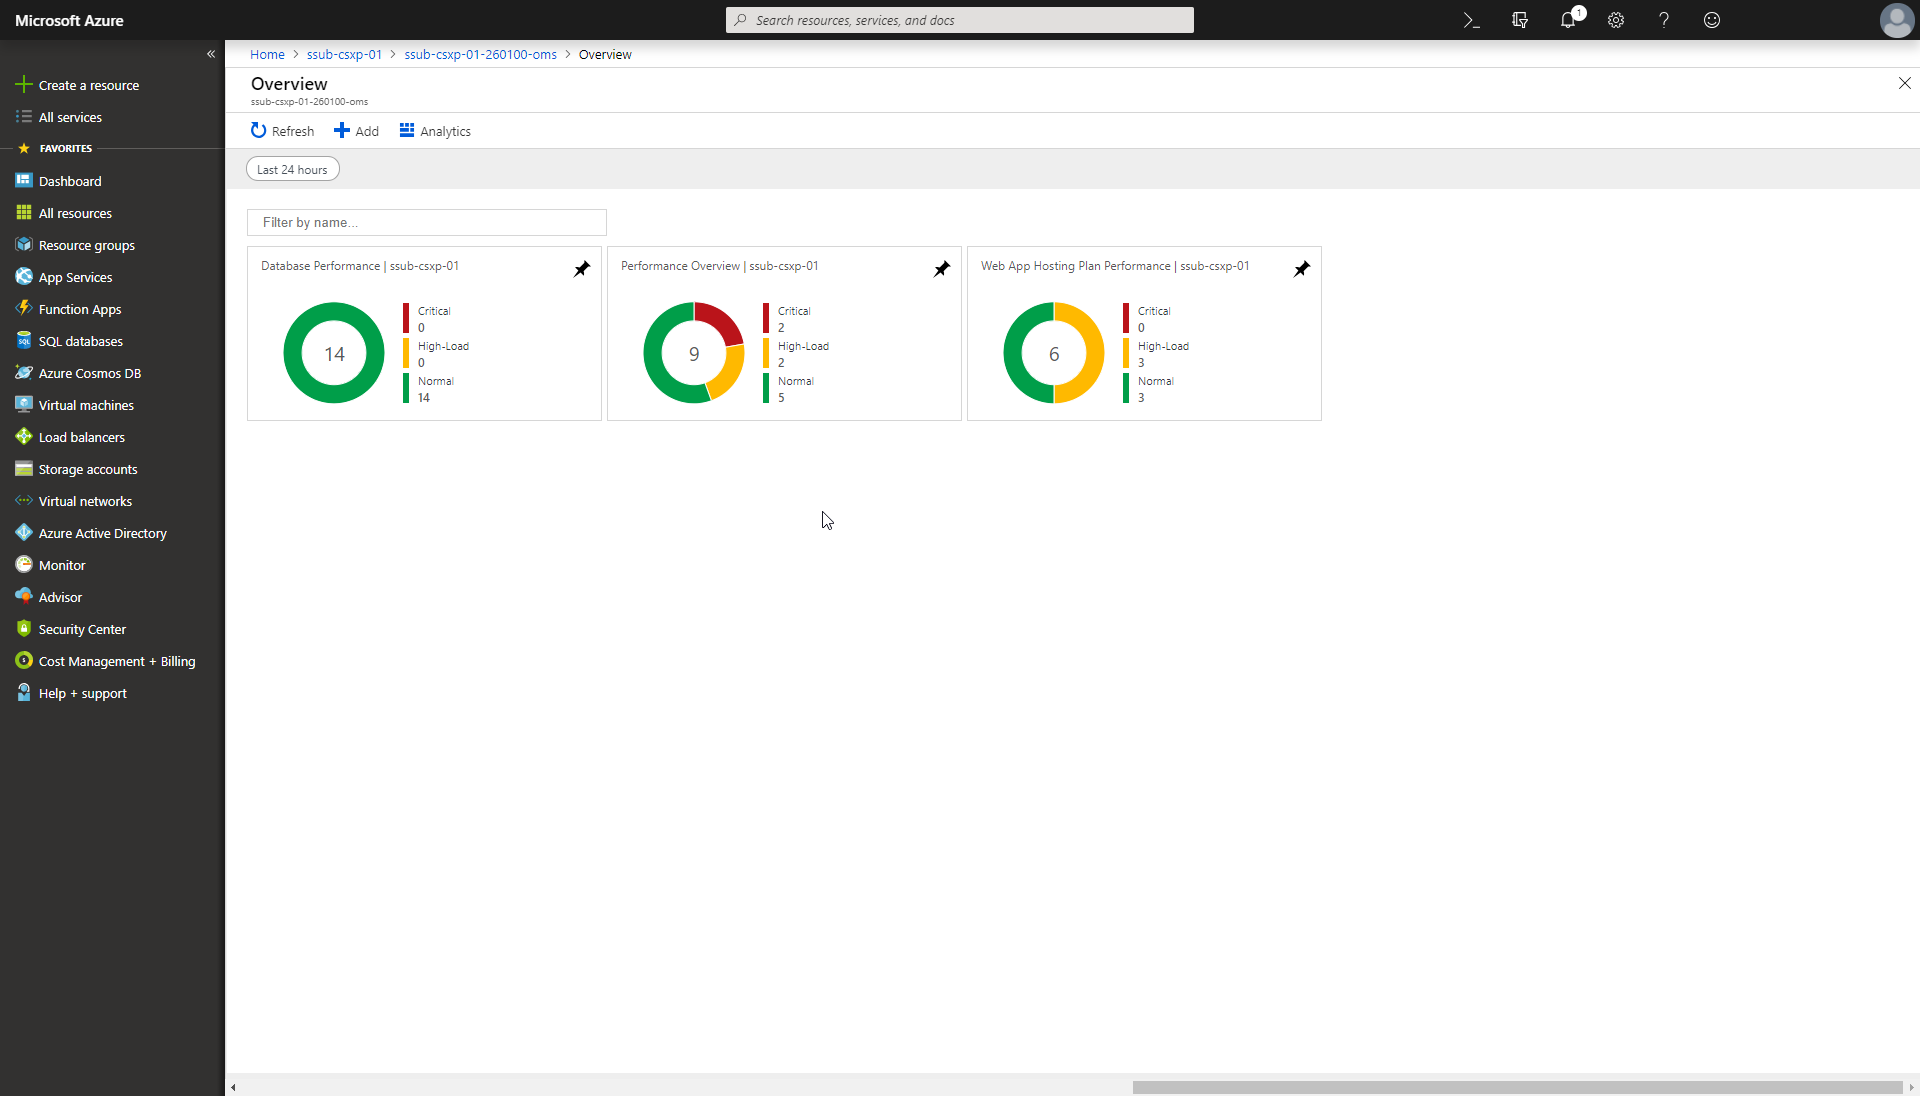The width and height of the screenshot is (1920, 1096).
Task: Collapse the left navigation sidebar
Action: pos(211,54)
